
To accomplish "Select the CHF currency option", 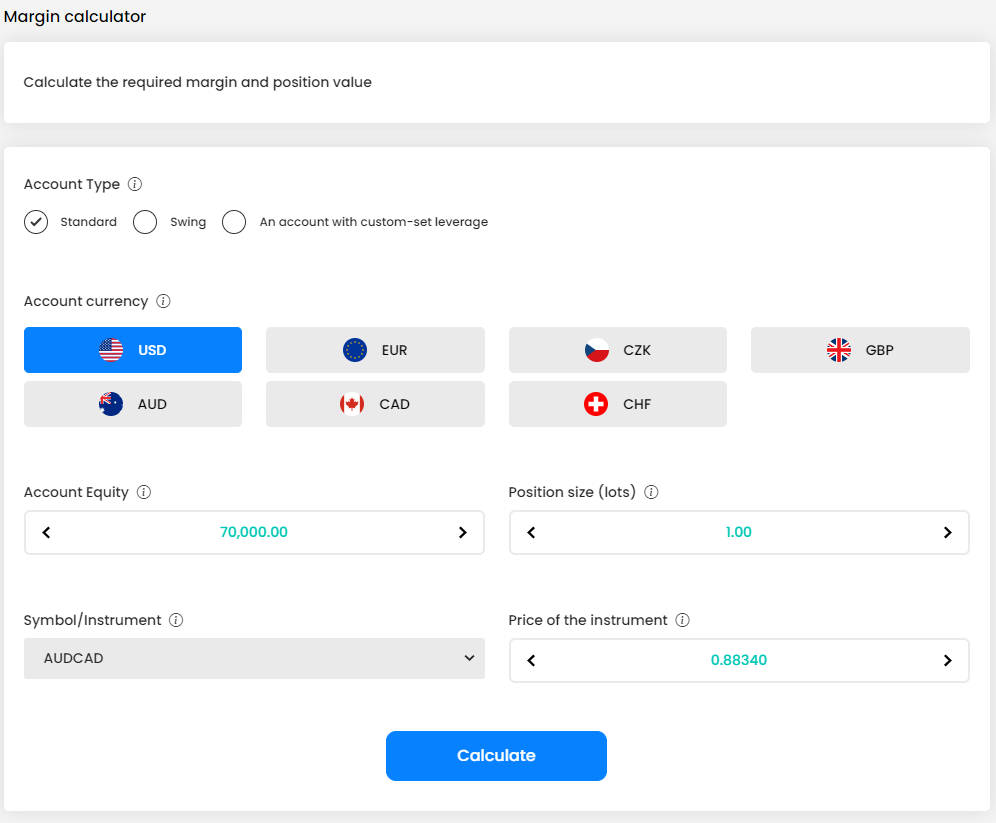I will click(x=617, y=404).
